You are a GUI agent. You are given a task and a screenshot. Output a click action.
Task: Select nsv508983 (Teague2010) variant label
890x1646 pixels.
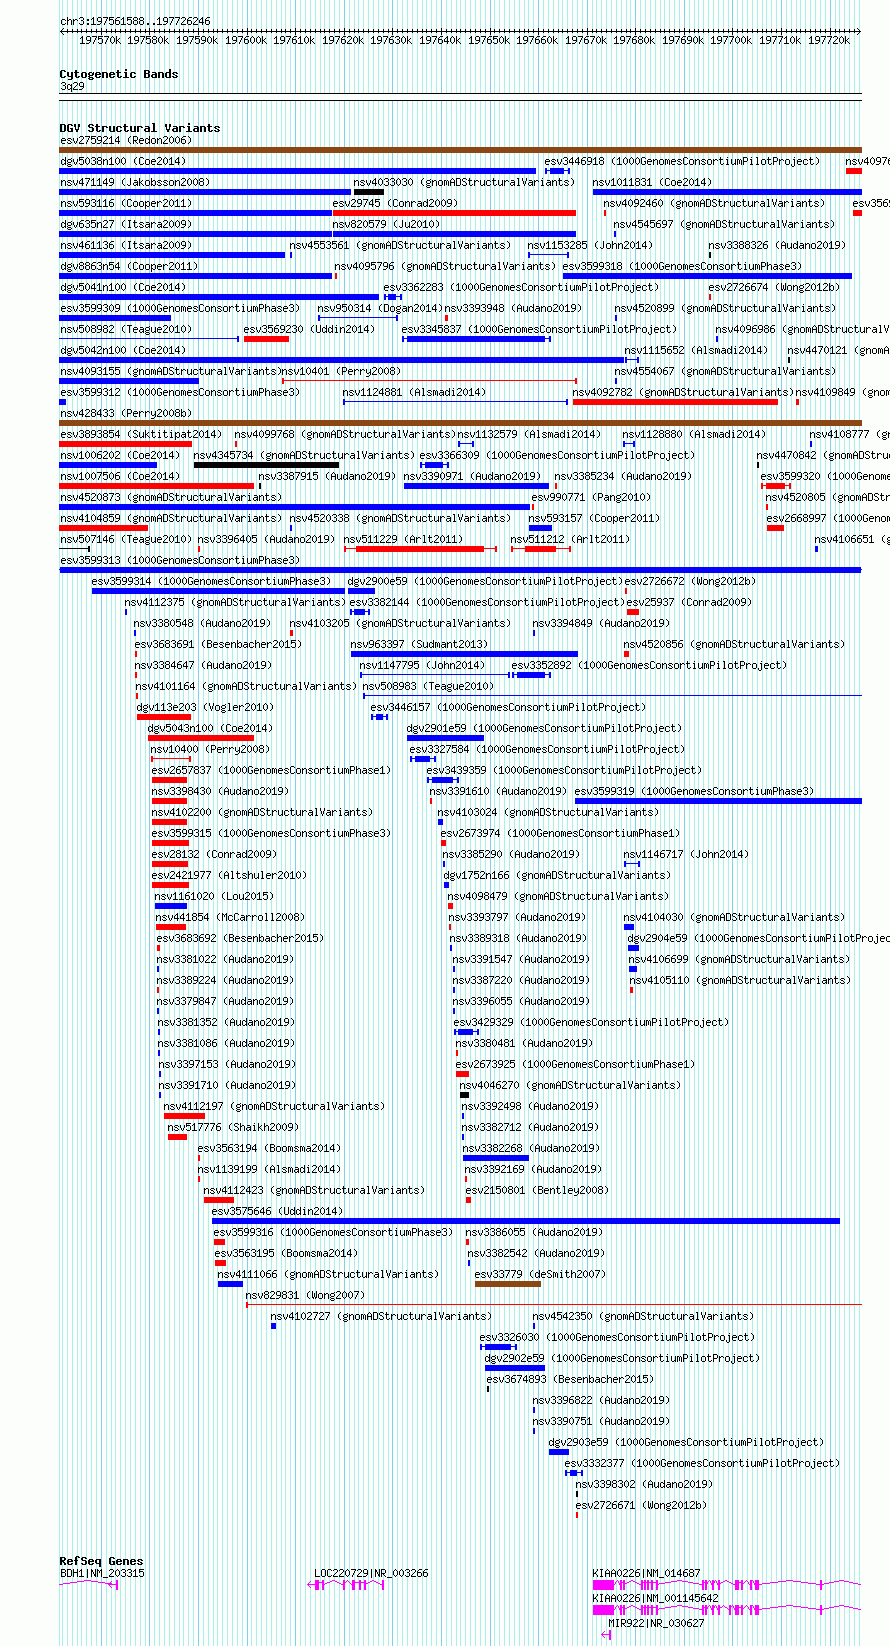tap(428, 686)
